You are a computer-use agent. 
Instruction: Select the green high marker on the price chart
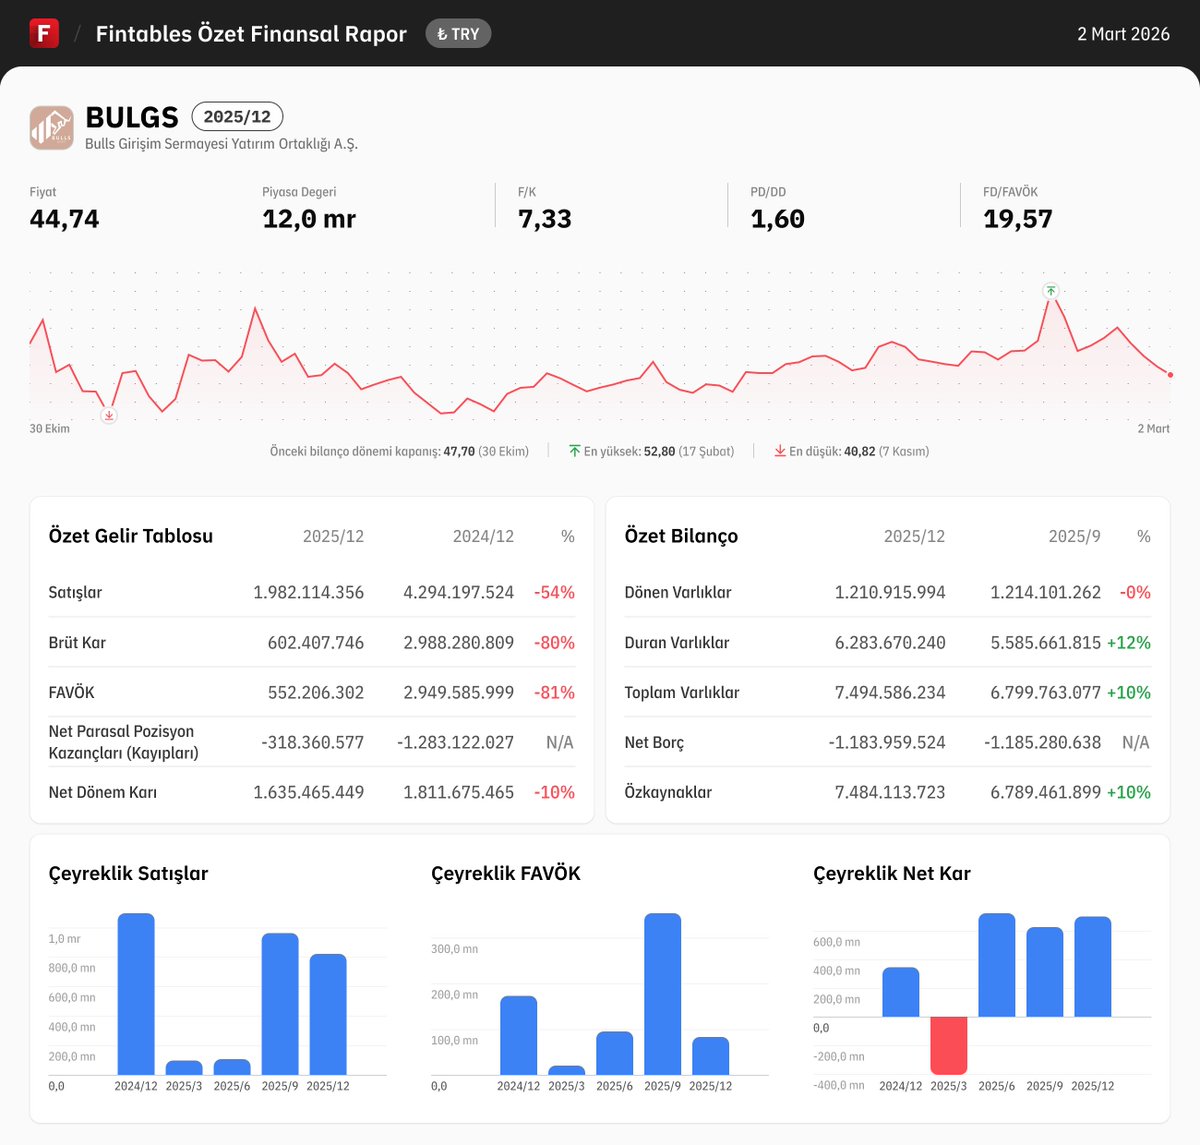[x=1051, y=291]
